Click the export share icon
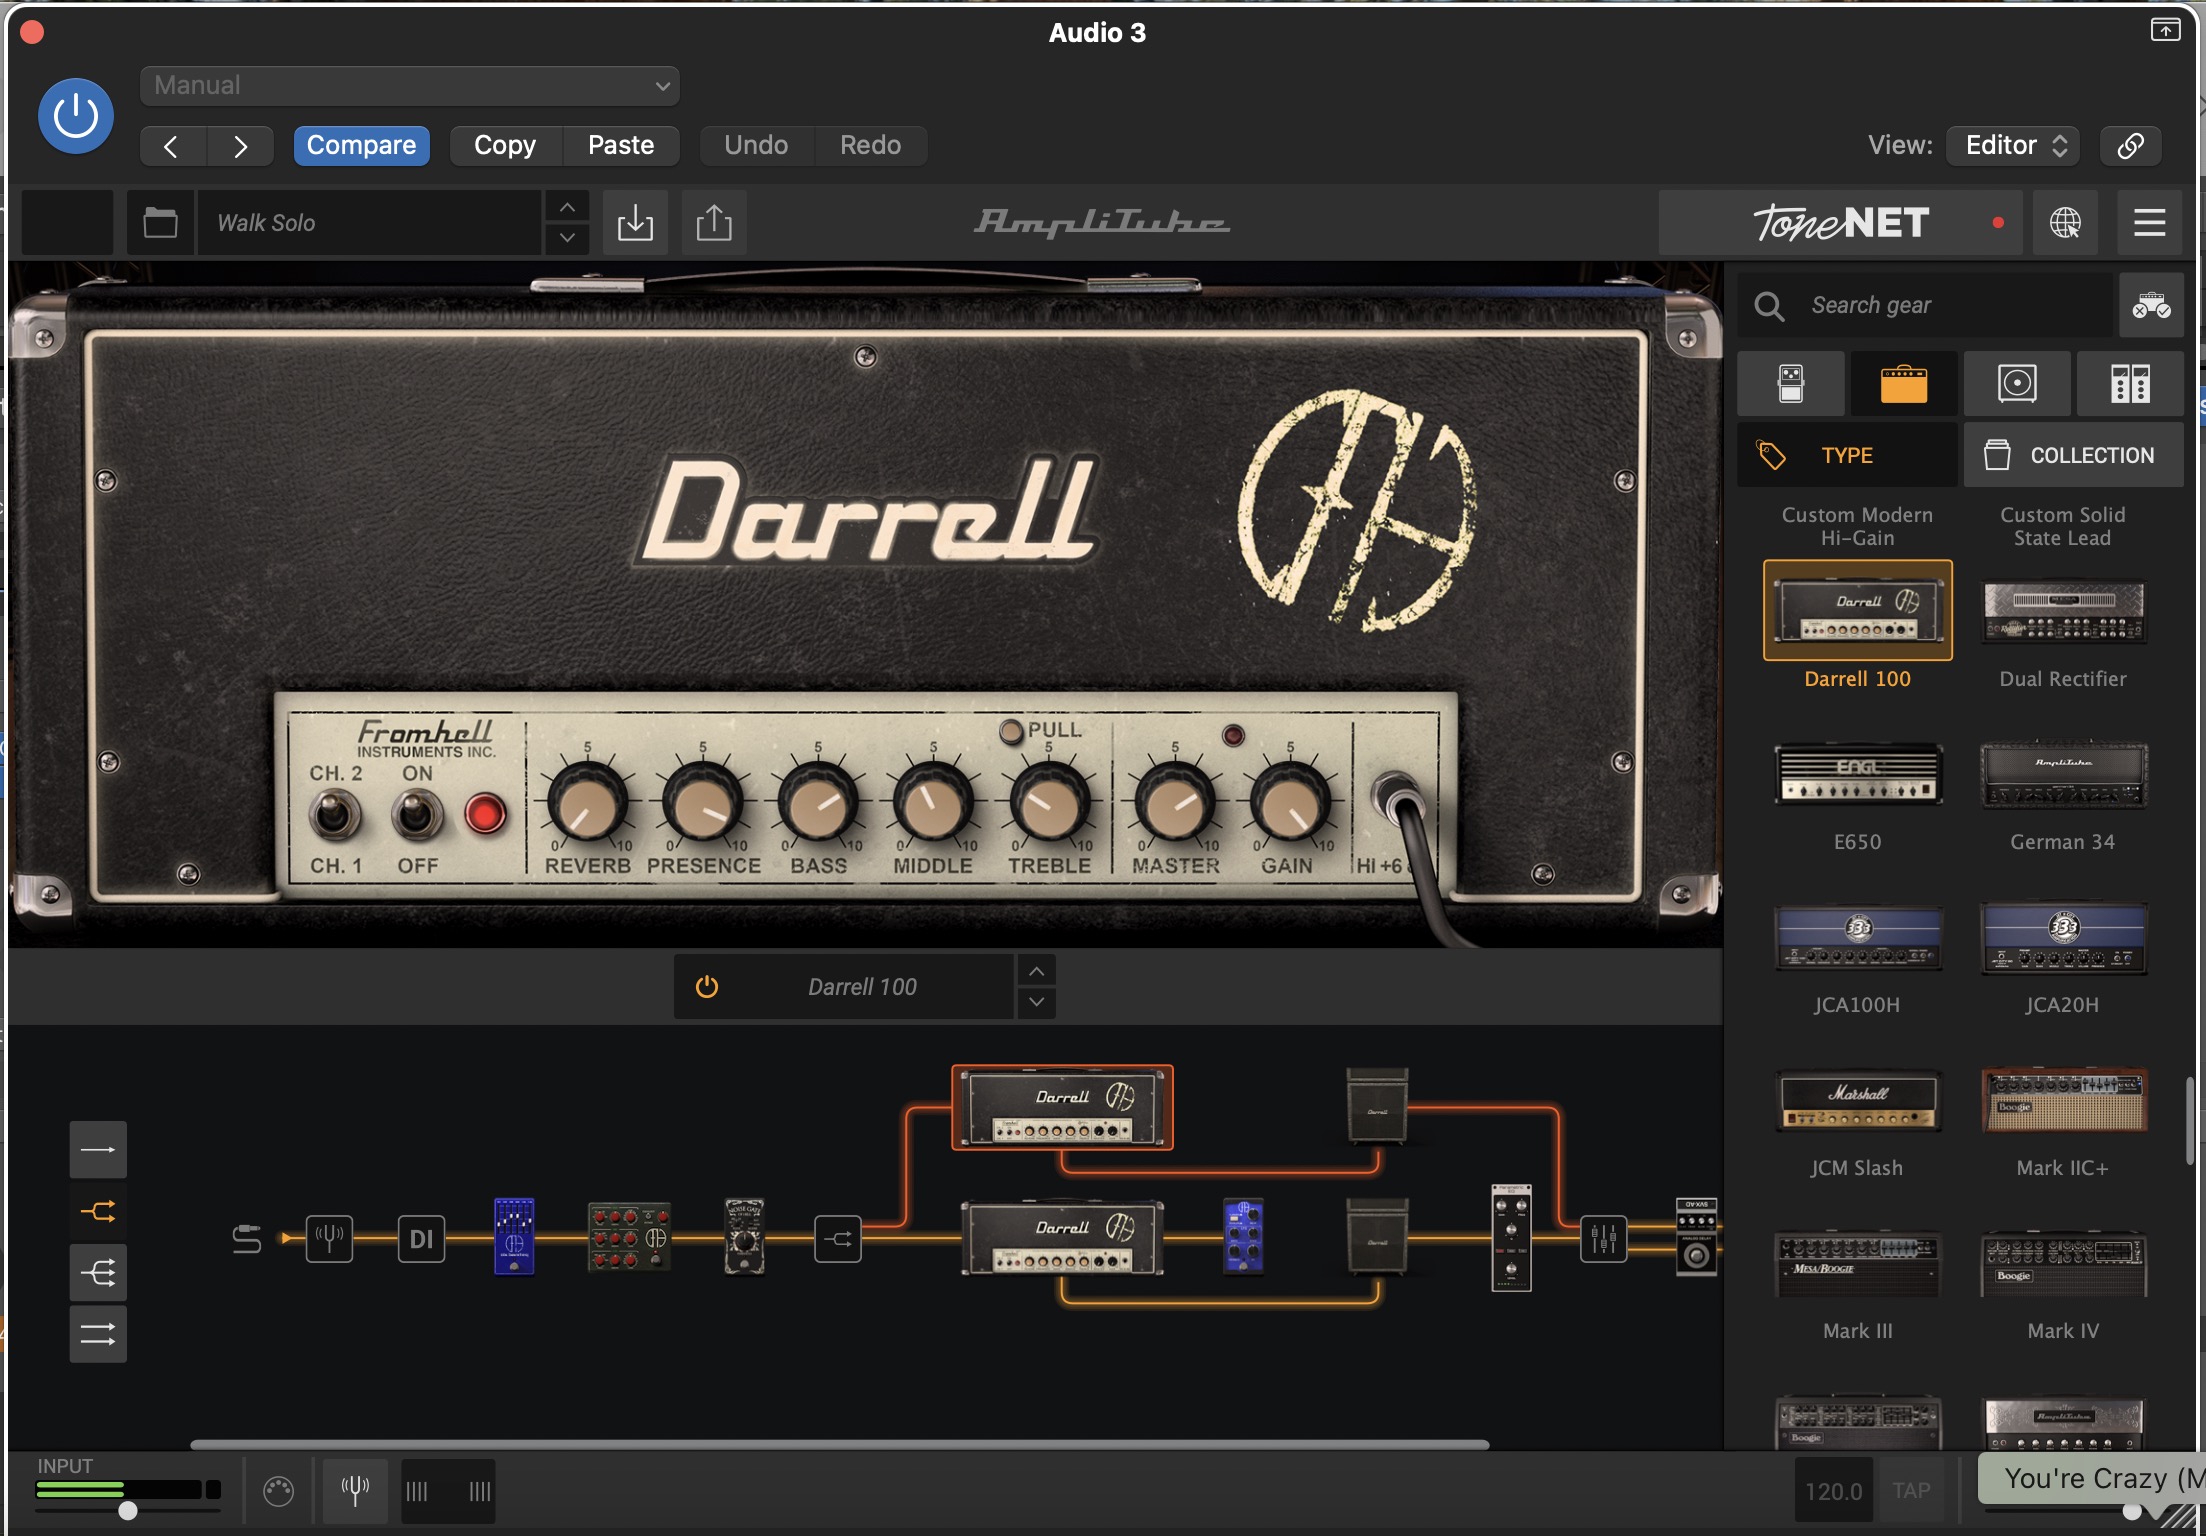 pyautogui.click(x=714, y=222)
